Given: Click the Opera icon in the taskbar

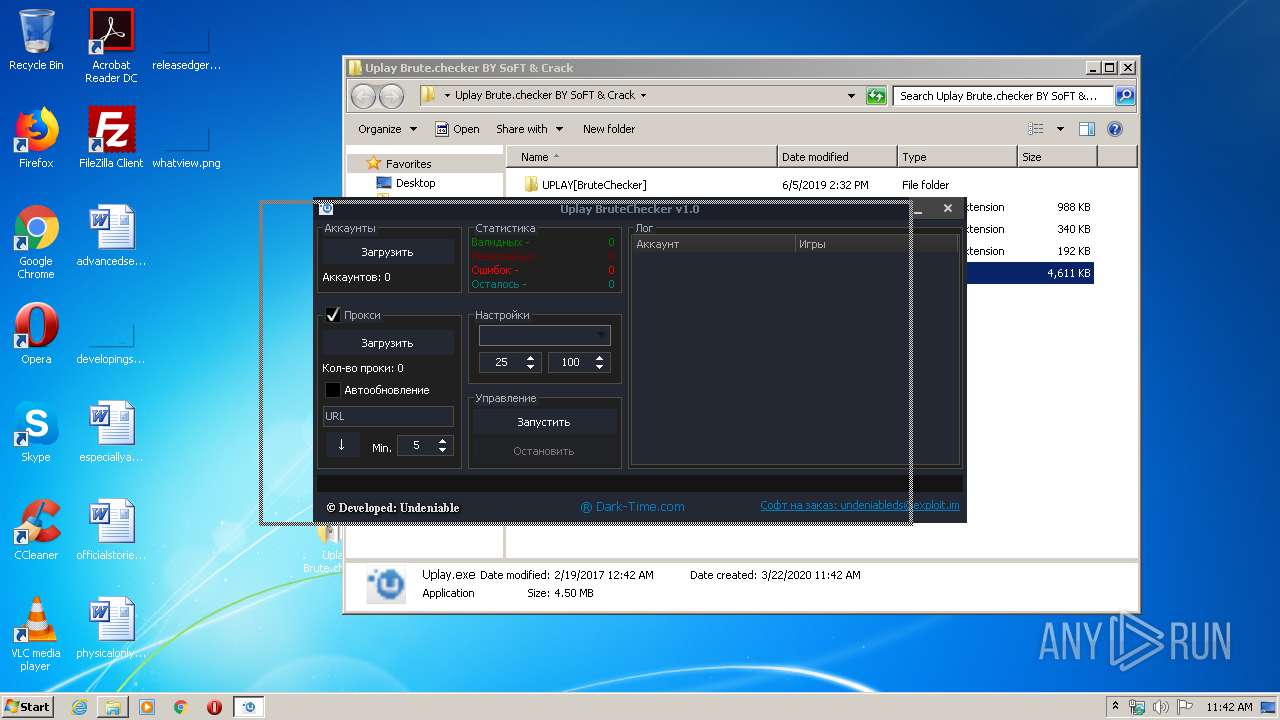Looking at the screenshot, I should click(214, 707).
